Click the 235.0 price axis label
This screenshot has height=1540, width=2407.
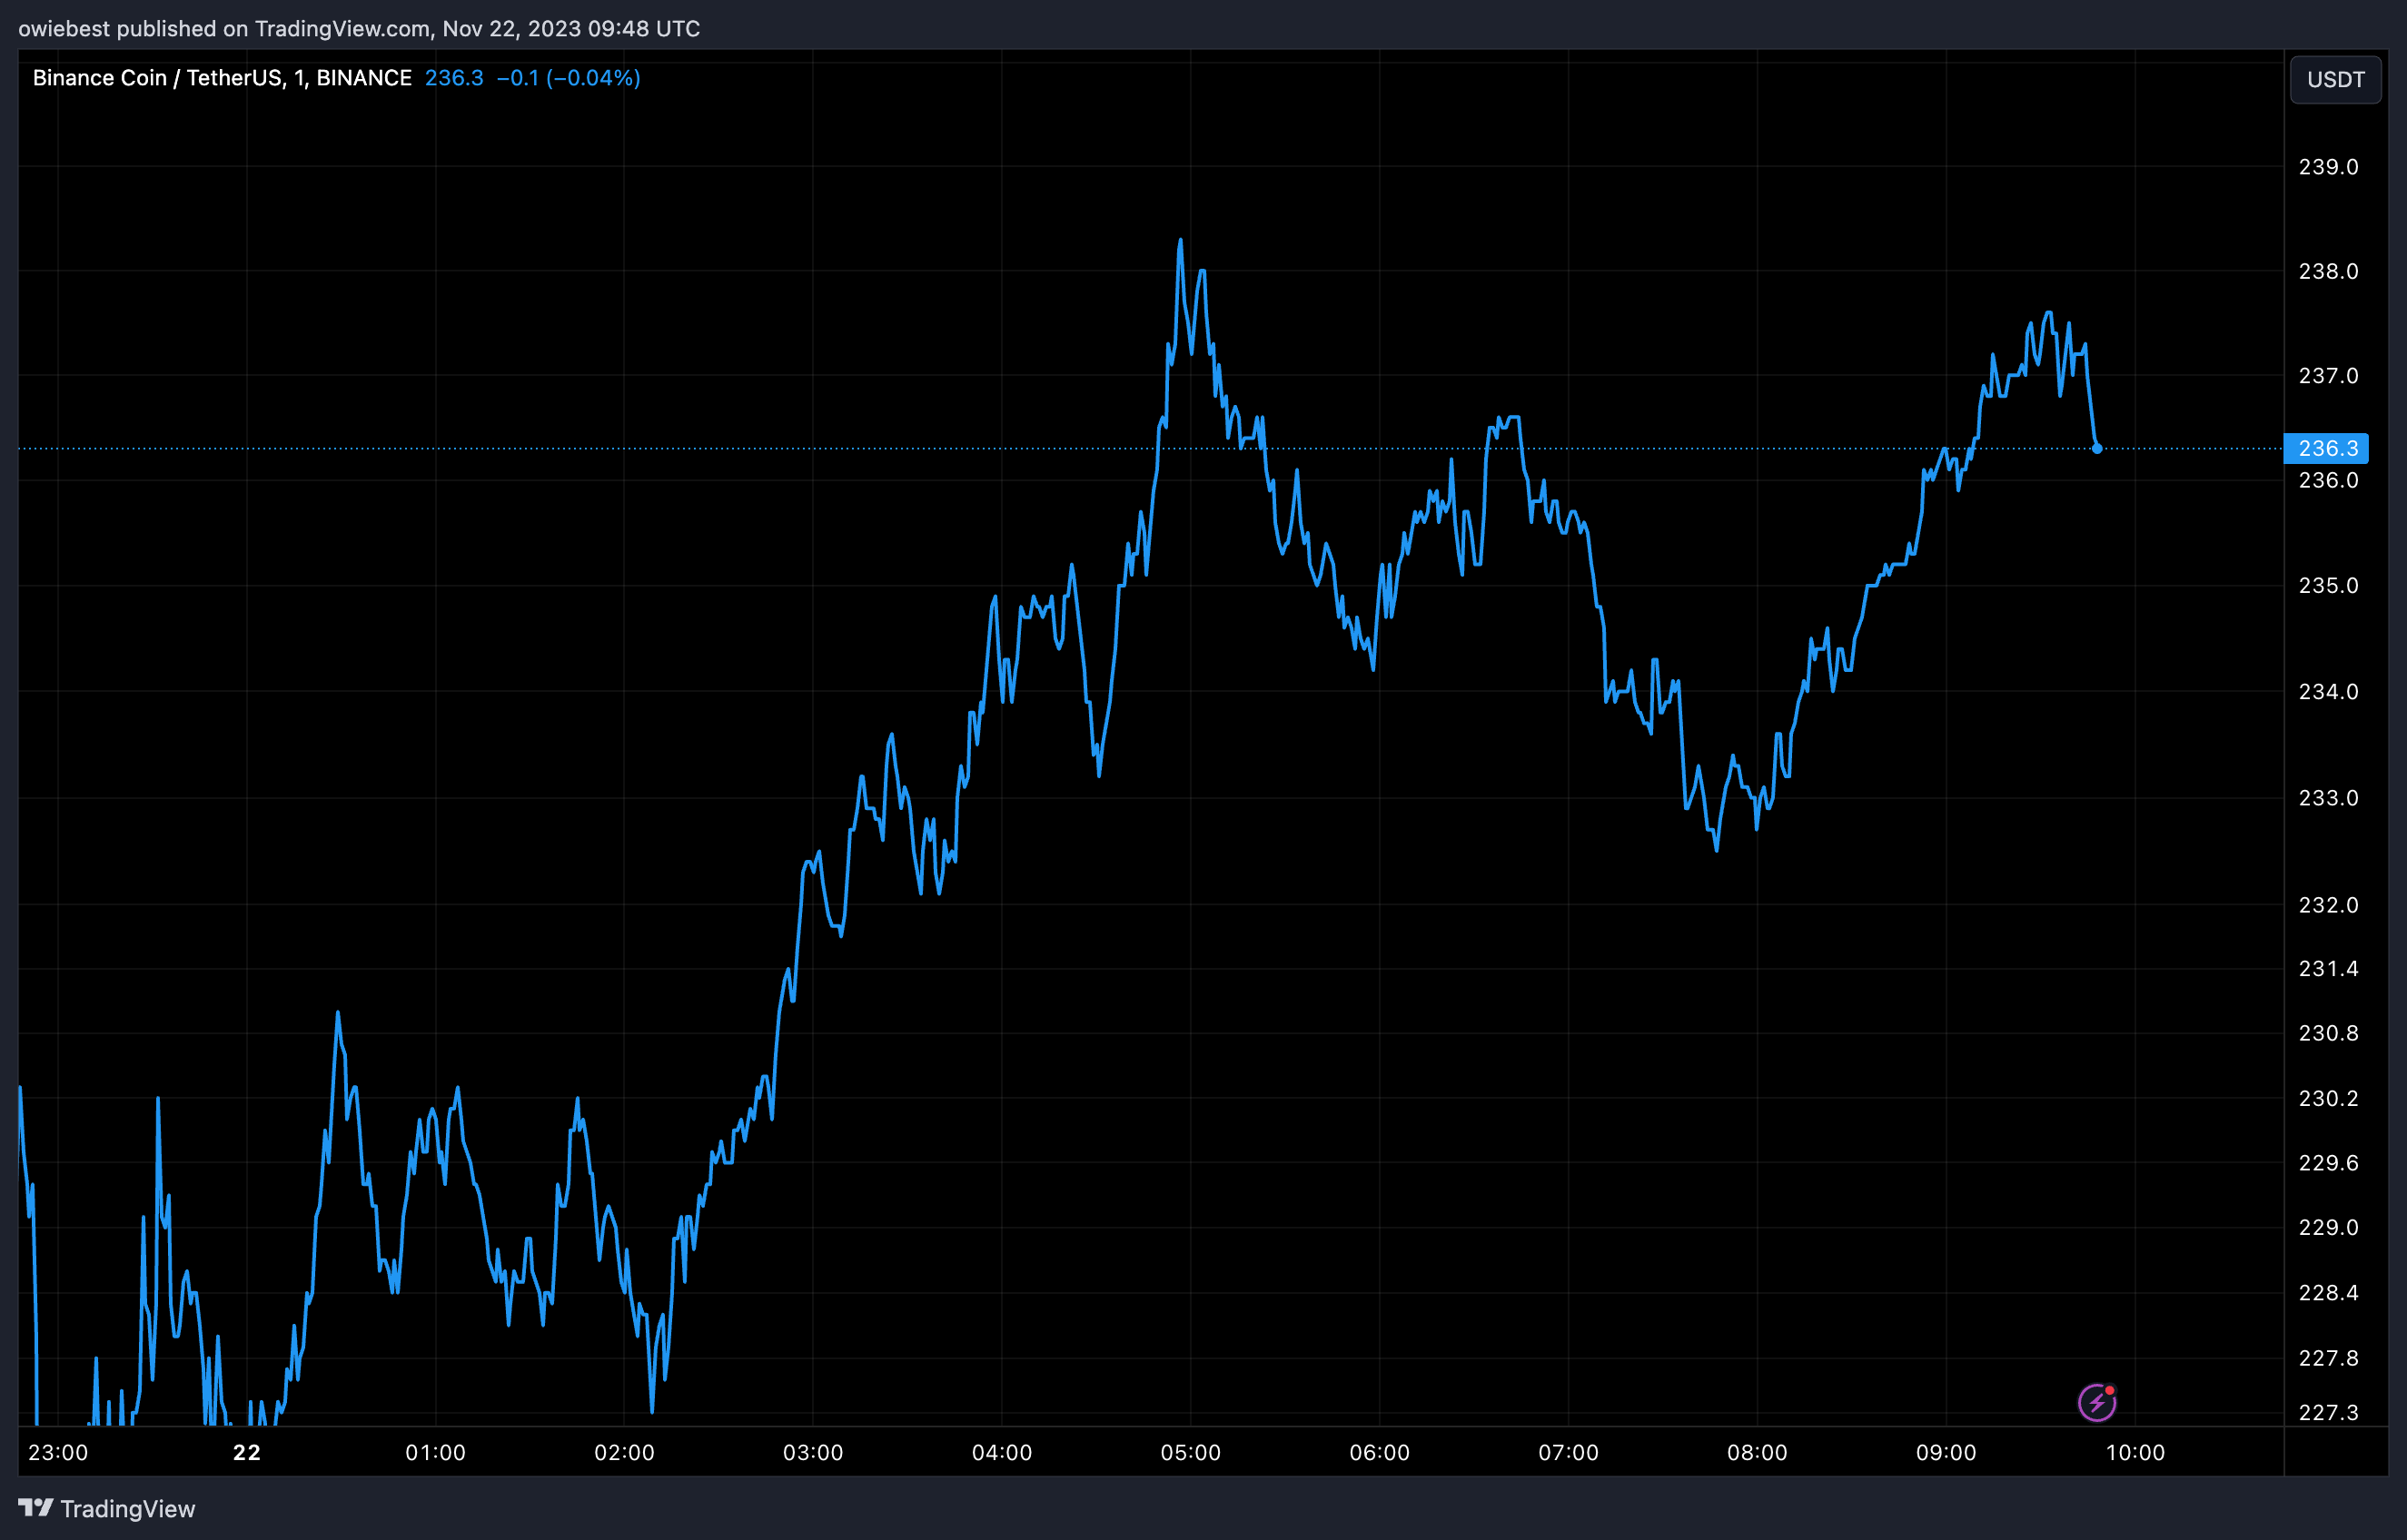point(2327,585)
